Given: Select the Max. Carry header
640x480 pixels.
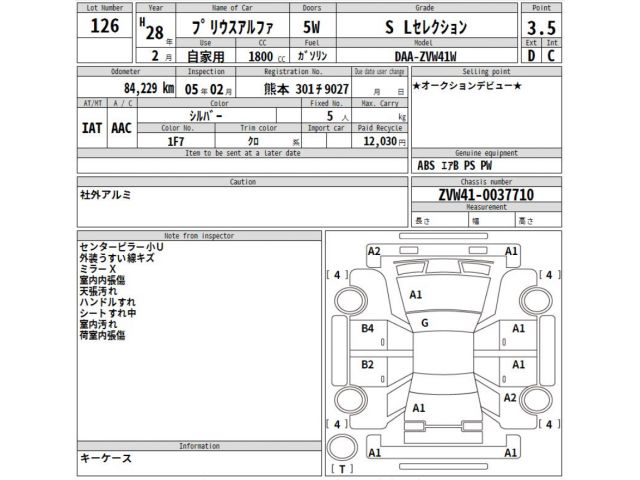Looking at the screenshot, I should (380, 103).
